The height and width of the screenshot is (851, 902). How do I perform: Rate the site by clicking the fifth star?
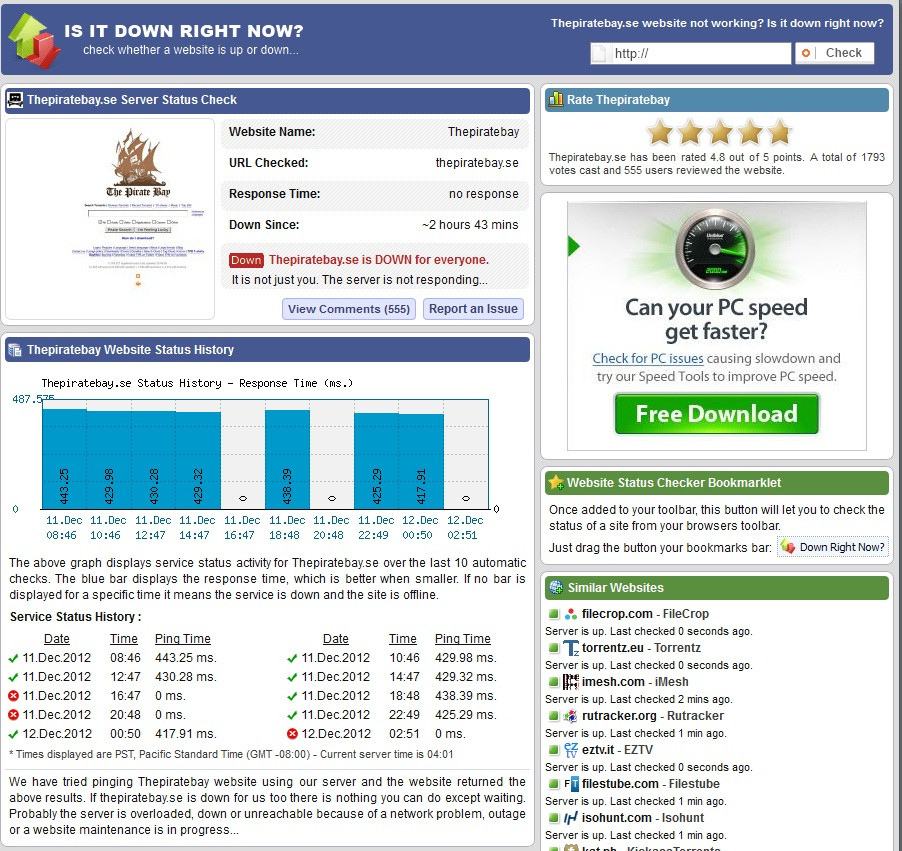pos(780,131)
